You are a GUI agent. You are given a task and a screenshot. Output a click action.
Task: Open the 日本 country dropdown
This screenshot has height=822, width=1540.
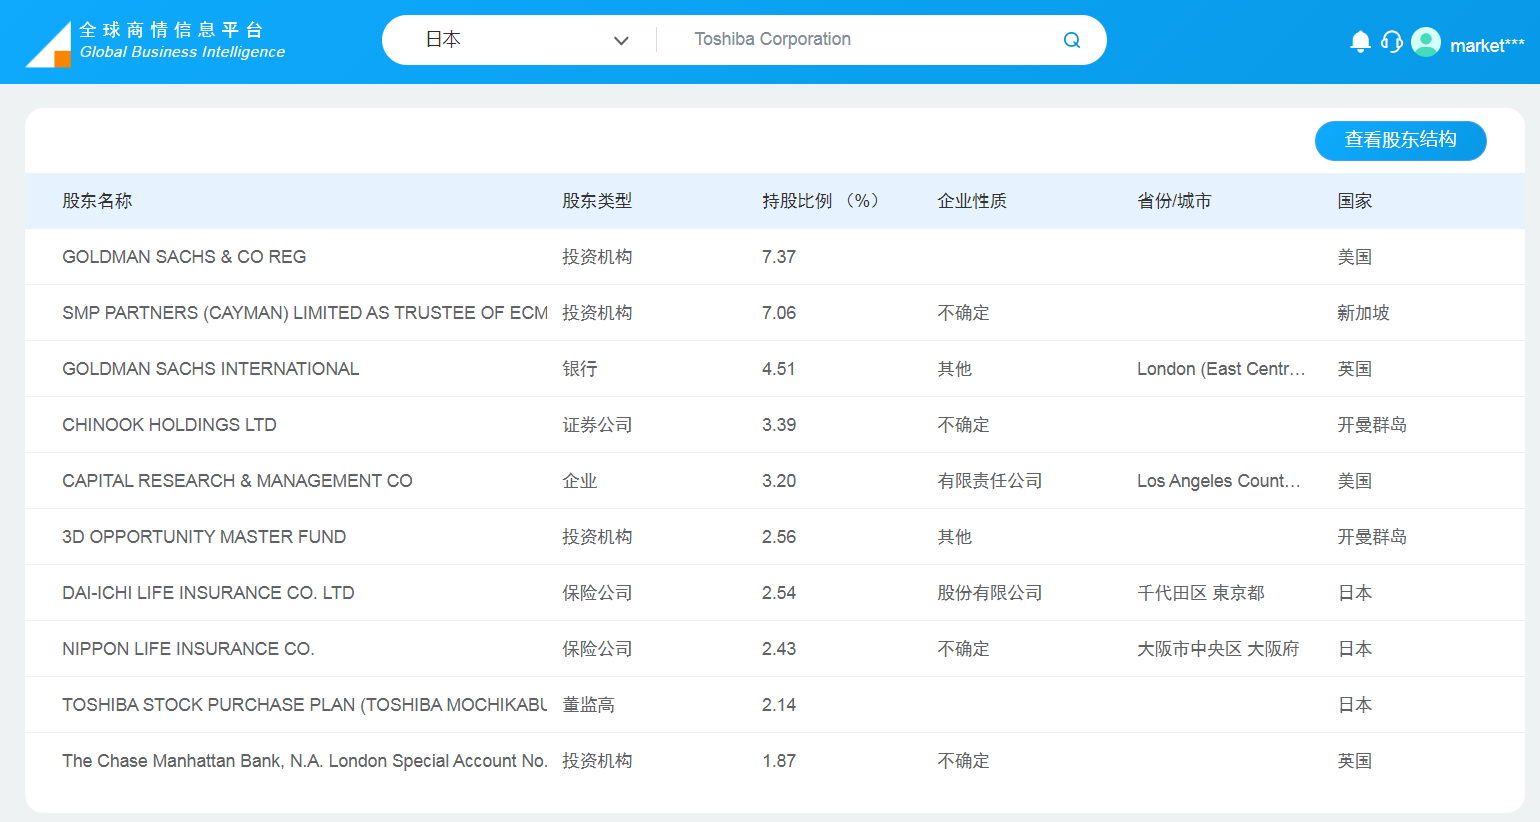(x=526, y=40)
